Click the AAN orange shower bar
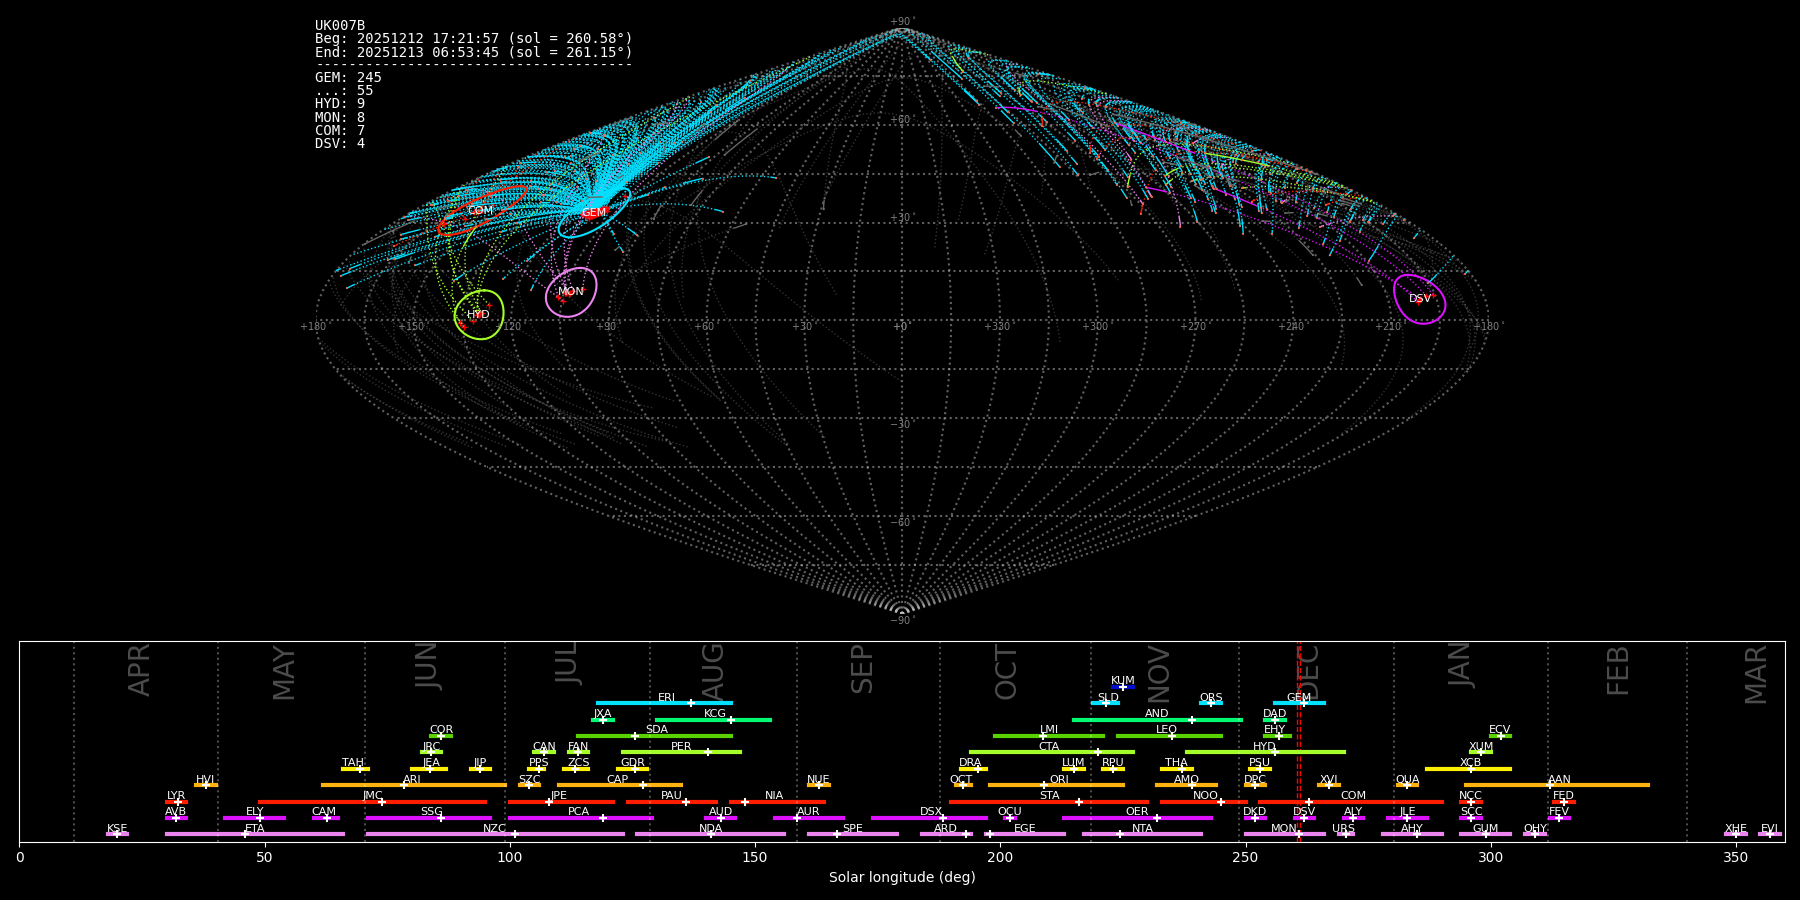This screenshot has width=1800, height=900. point(1558,785)
